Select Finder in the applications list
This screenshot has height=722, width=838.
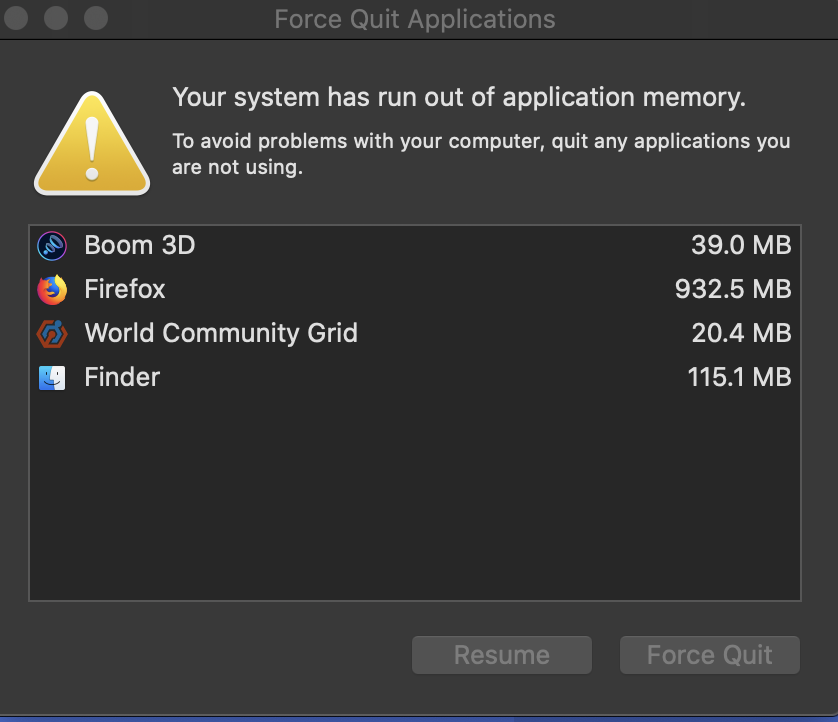[x=122, y=377]
